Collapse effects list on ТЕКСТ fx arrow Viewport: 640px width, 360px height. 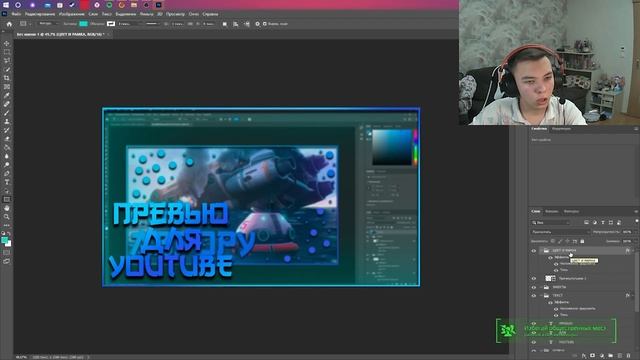(633, 296)
